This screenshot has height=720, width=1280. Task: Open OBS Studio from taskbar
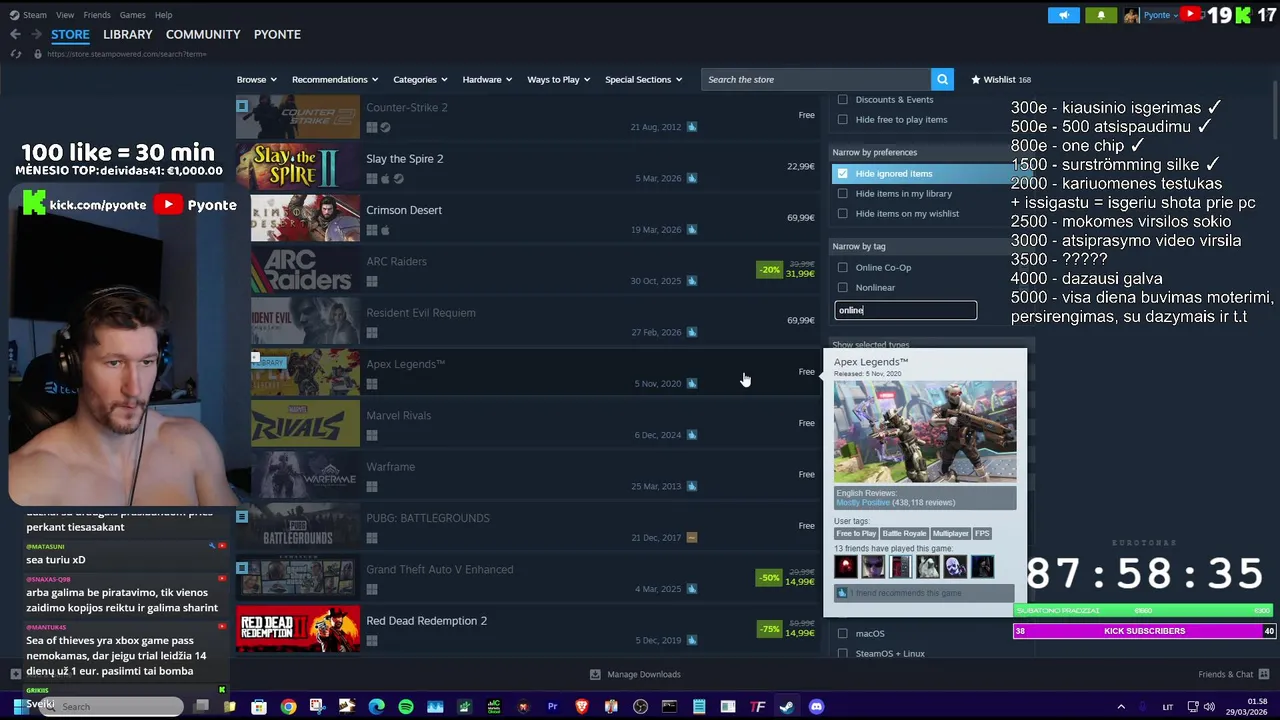click(640, 707)
